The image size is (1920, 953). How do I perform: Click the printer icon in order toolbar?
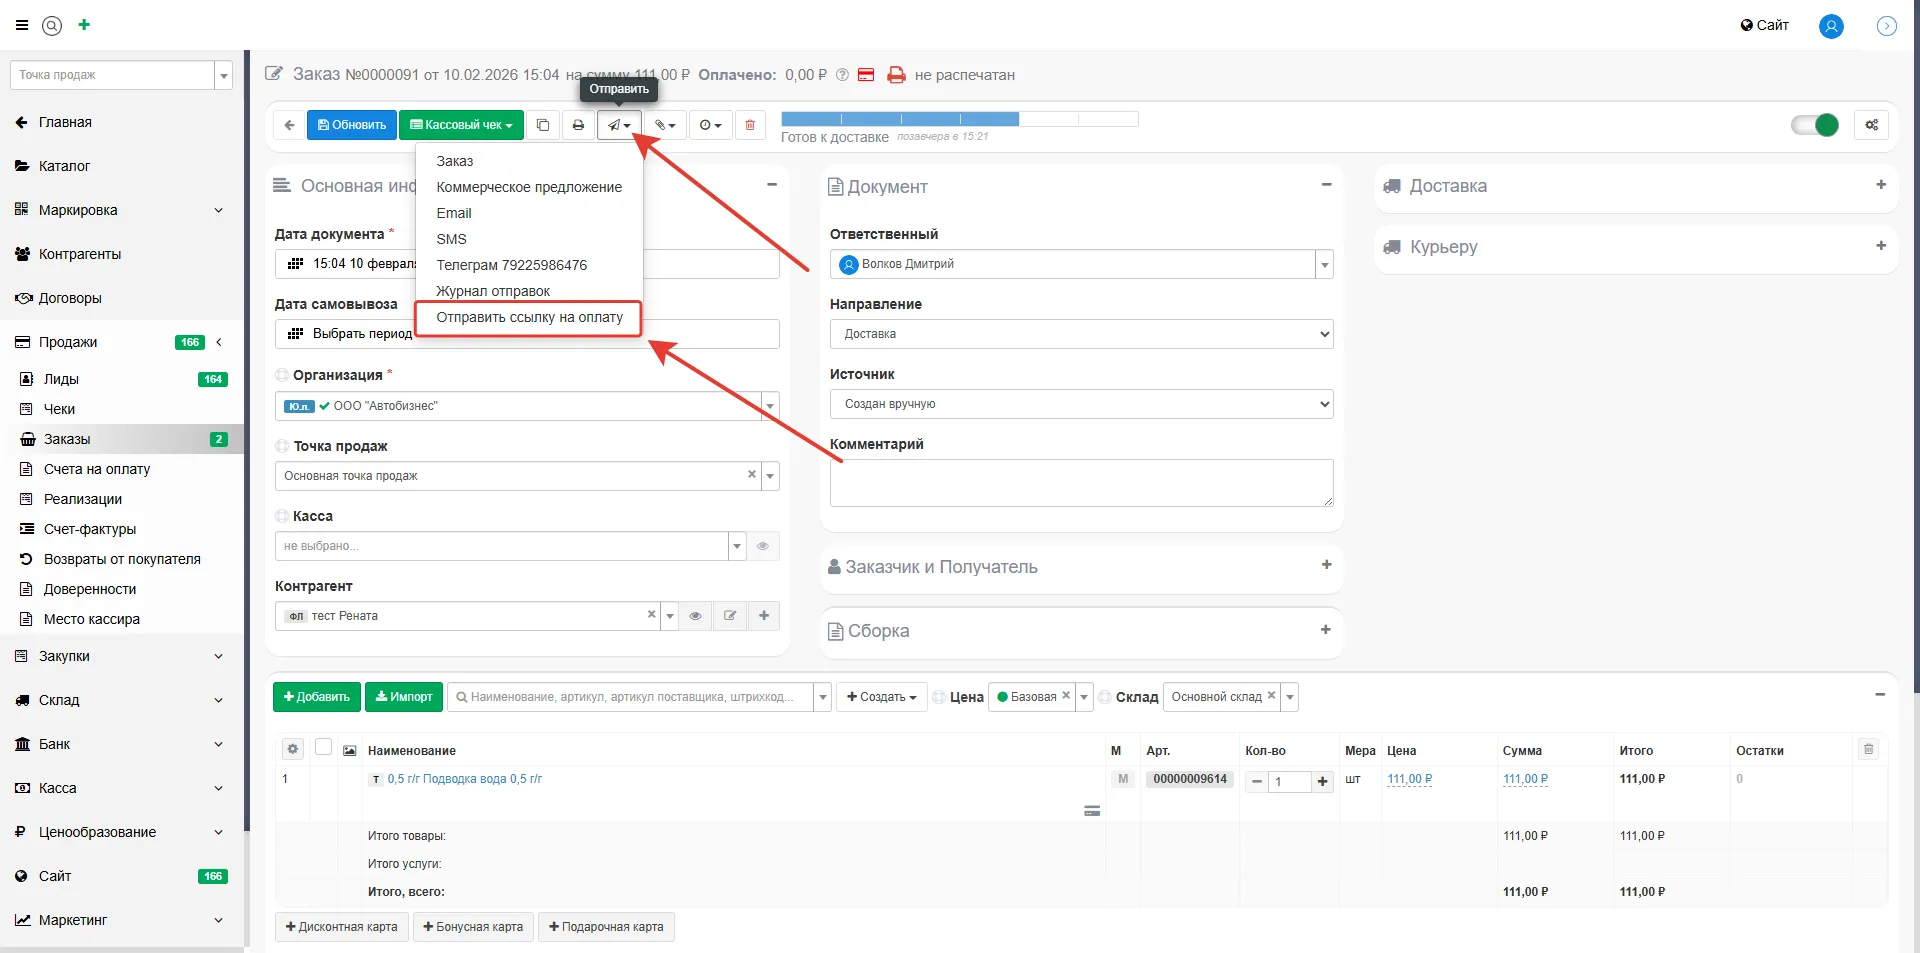tap(578, 125)
